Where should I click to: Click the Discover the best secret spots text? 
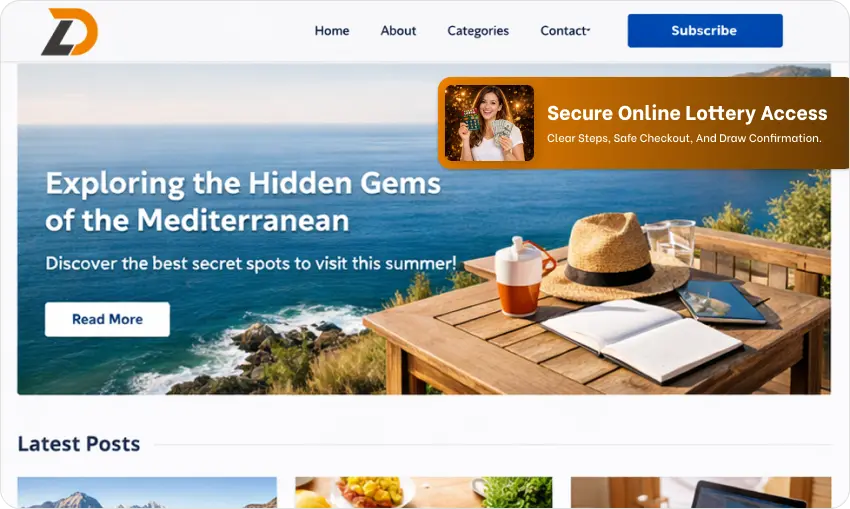[x=251, y=263]
